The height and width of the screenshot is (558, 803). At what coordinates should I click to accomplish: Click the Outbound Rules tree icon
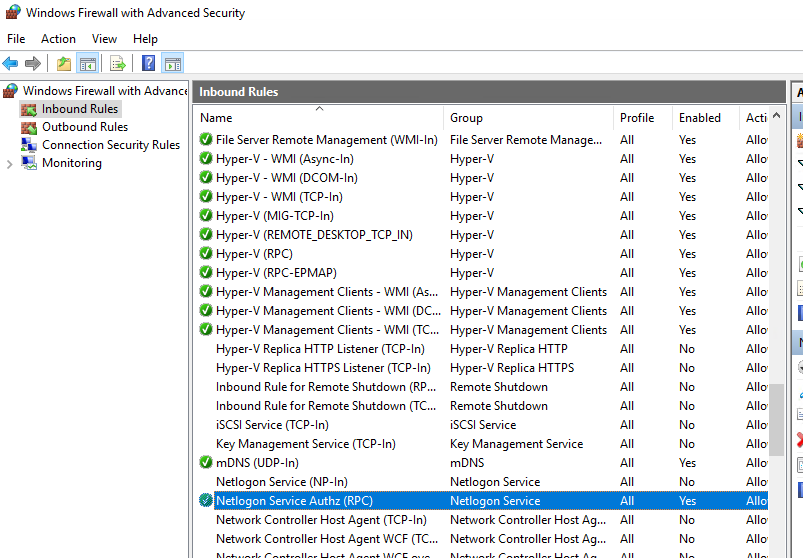(x=29, y=127)
